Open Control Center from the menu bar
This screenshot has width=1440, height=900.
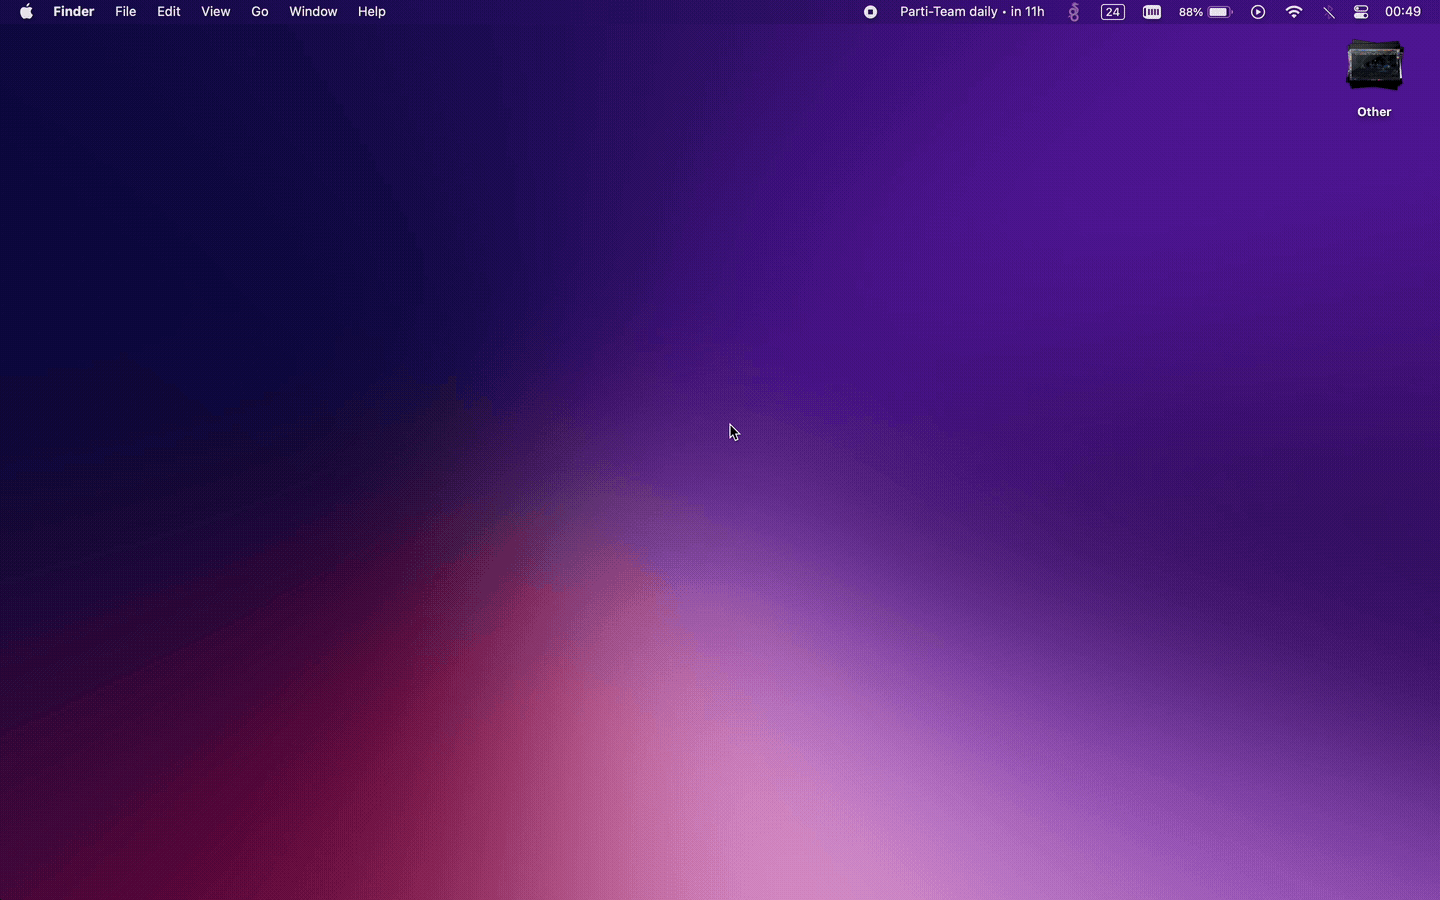pyautogui.click(x=1361, y=12)
